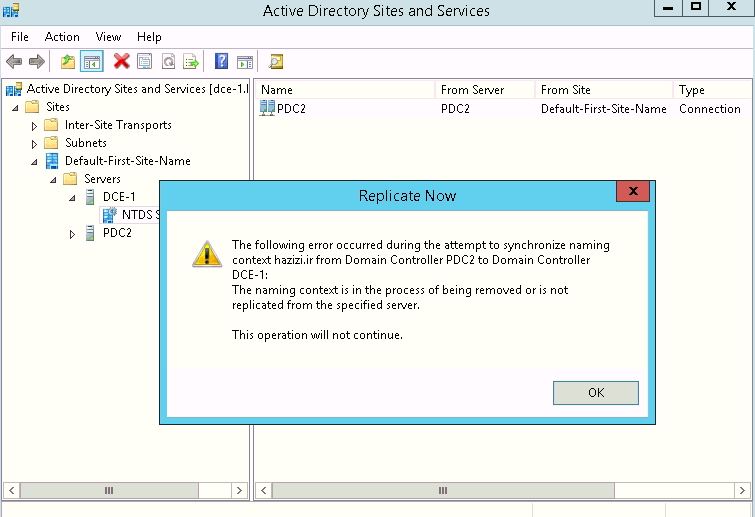Click the list pane scroll left arrow
755x517 pixels.
coord(263,491)
